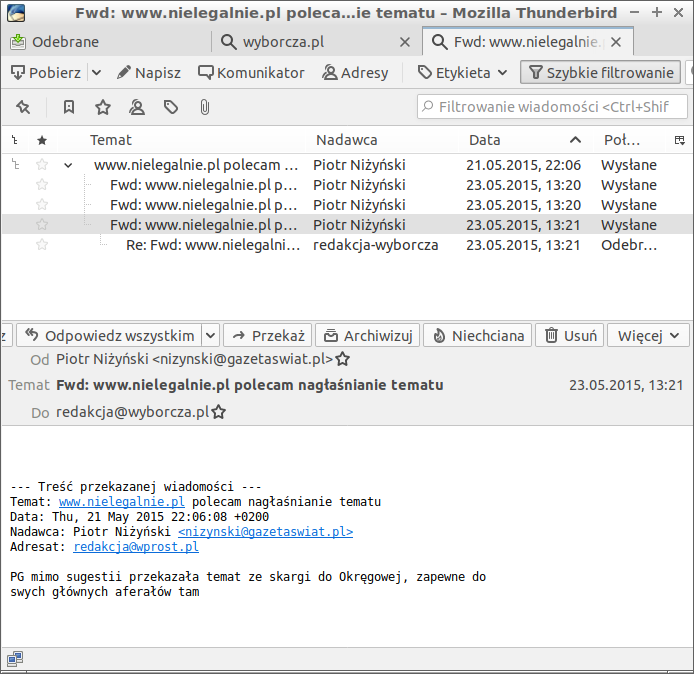Delete the message with Usuń
694x674 pixels.
(569, 336)
